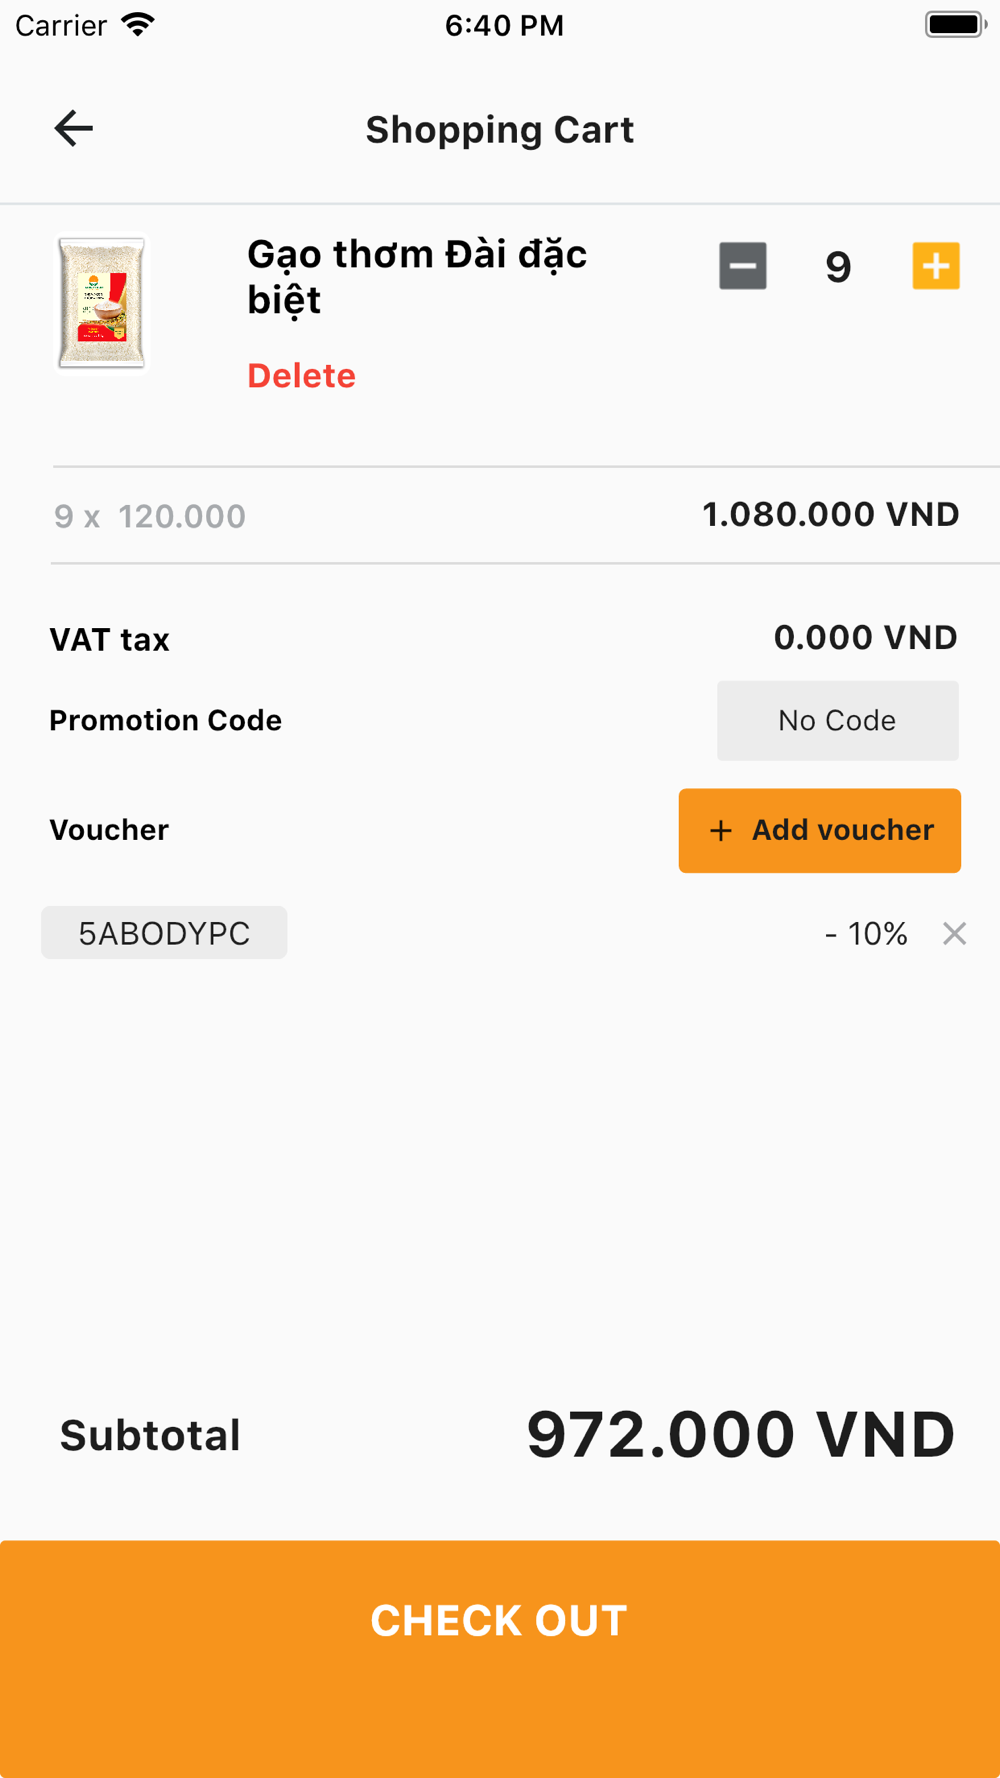Open the rice product thumbnail
The width and height of the screenshot is (1000, 1778).
[x=101, y=303]
